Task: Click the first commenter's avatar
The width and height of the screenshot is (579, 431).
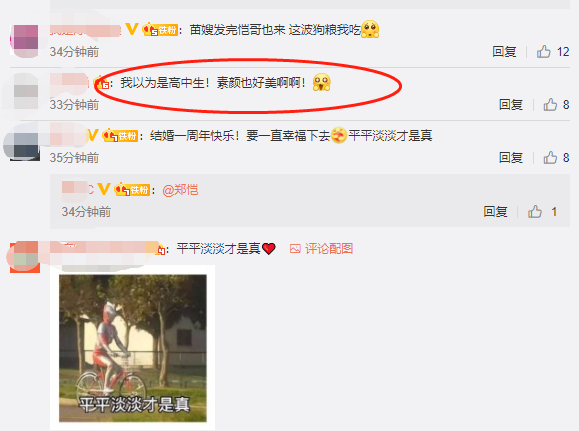Action: point(25,41)
